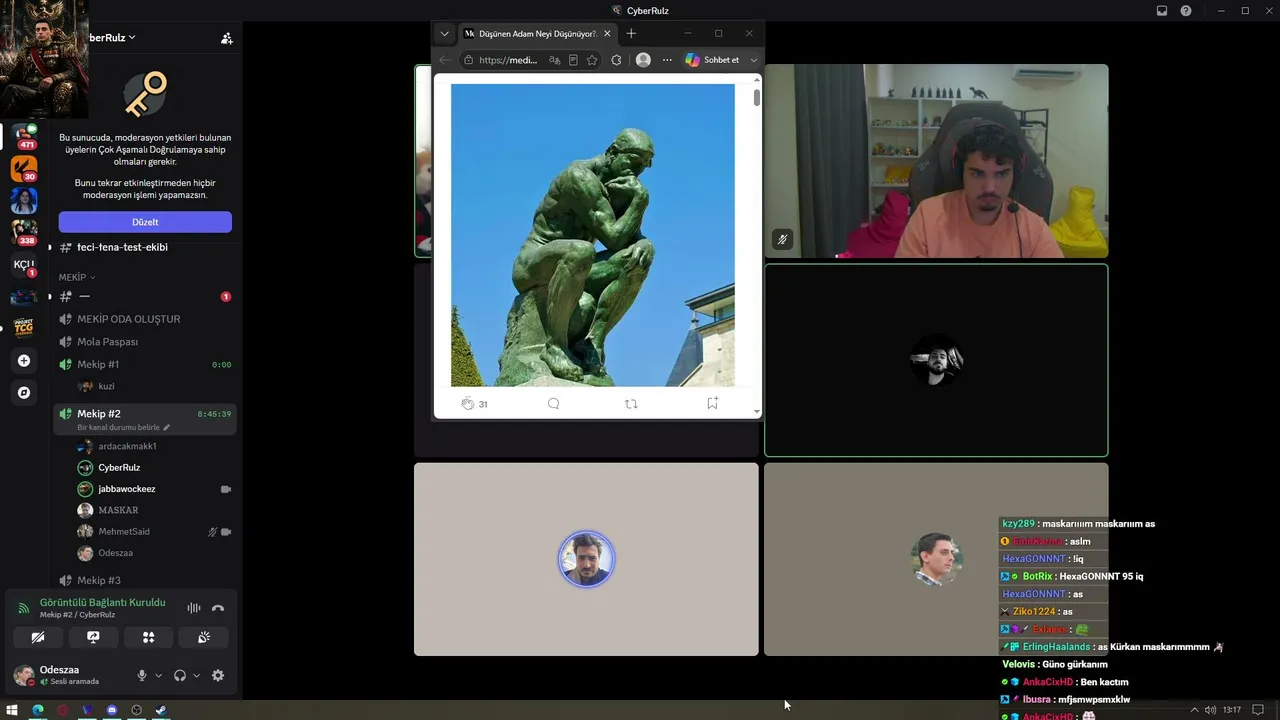Open Discord user settings gear
The width and height of the screenshot is (1280, 720).
[218, 675]
